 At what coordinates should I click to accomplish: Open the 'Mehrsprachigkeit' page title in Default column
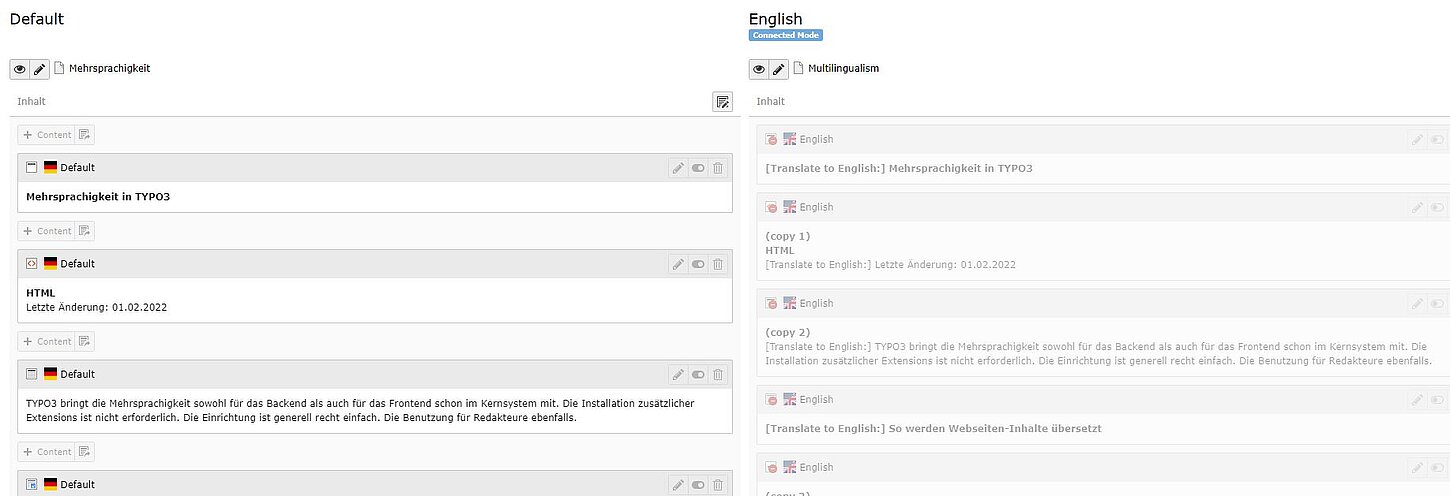pyautogui.click(x=109, y=69)
